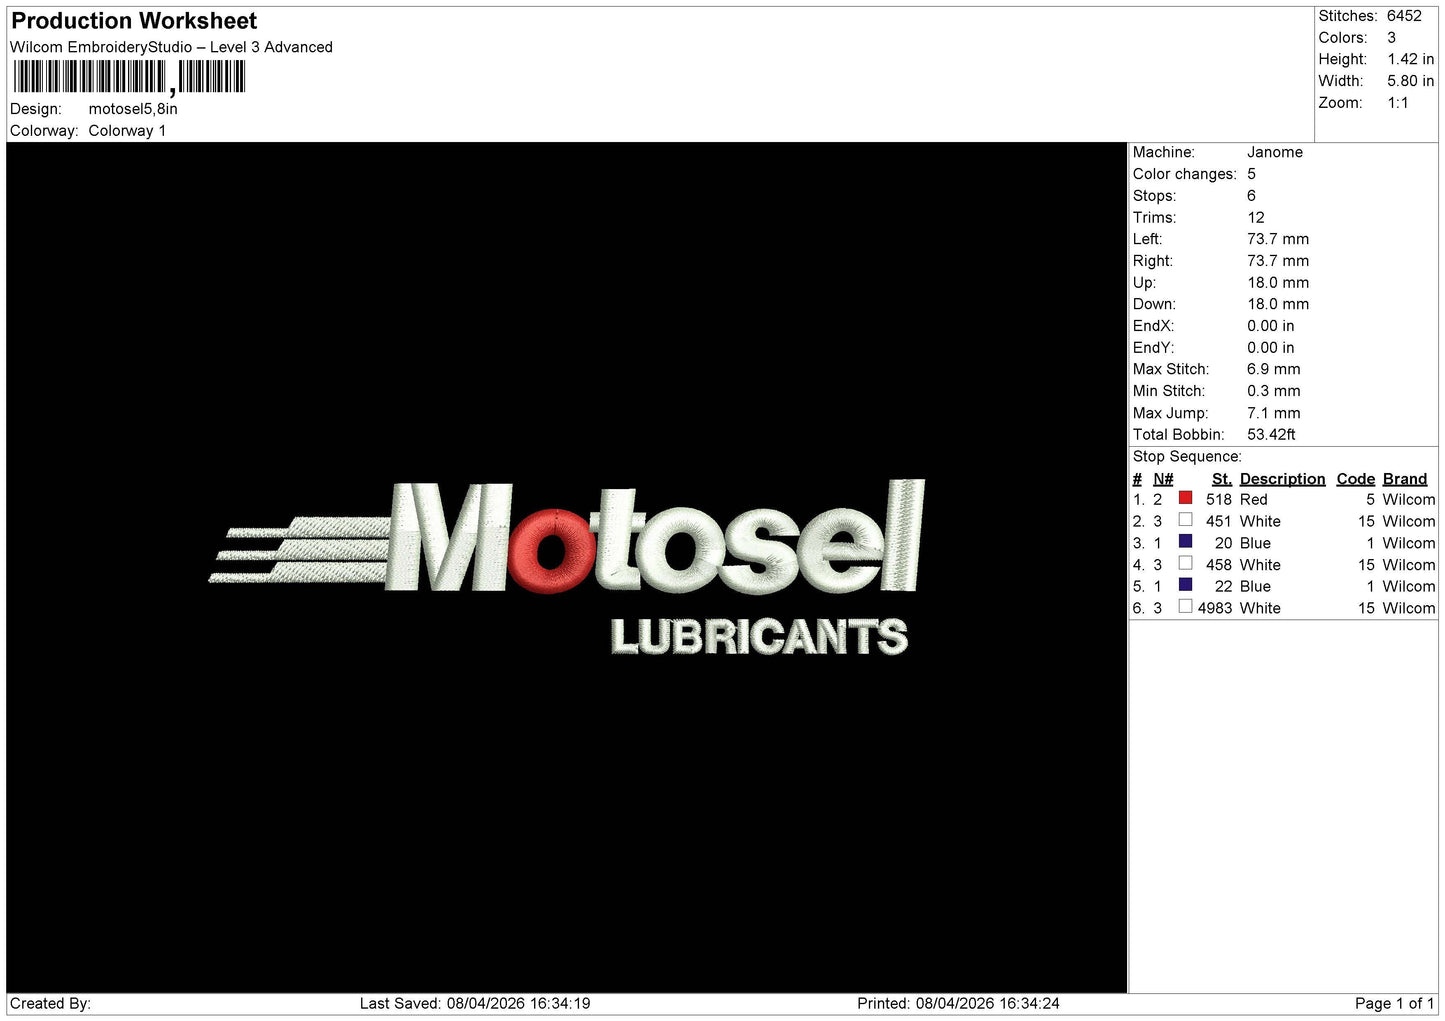The image size is (1445, 1021).
Task: Click the barcode in the header
Action: pos(129,77)
